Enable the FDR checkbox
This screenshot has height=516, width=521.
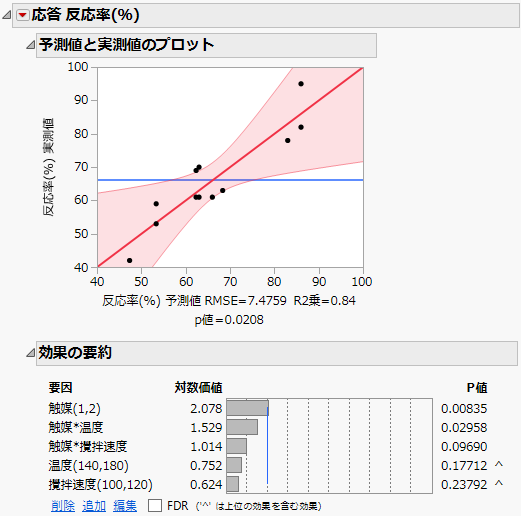(x=155, y=505)
